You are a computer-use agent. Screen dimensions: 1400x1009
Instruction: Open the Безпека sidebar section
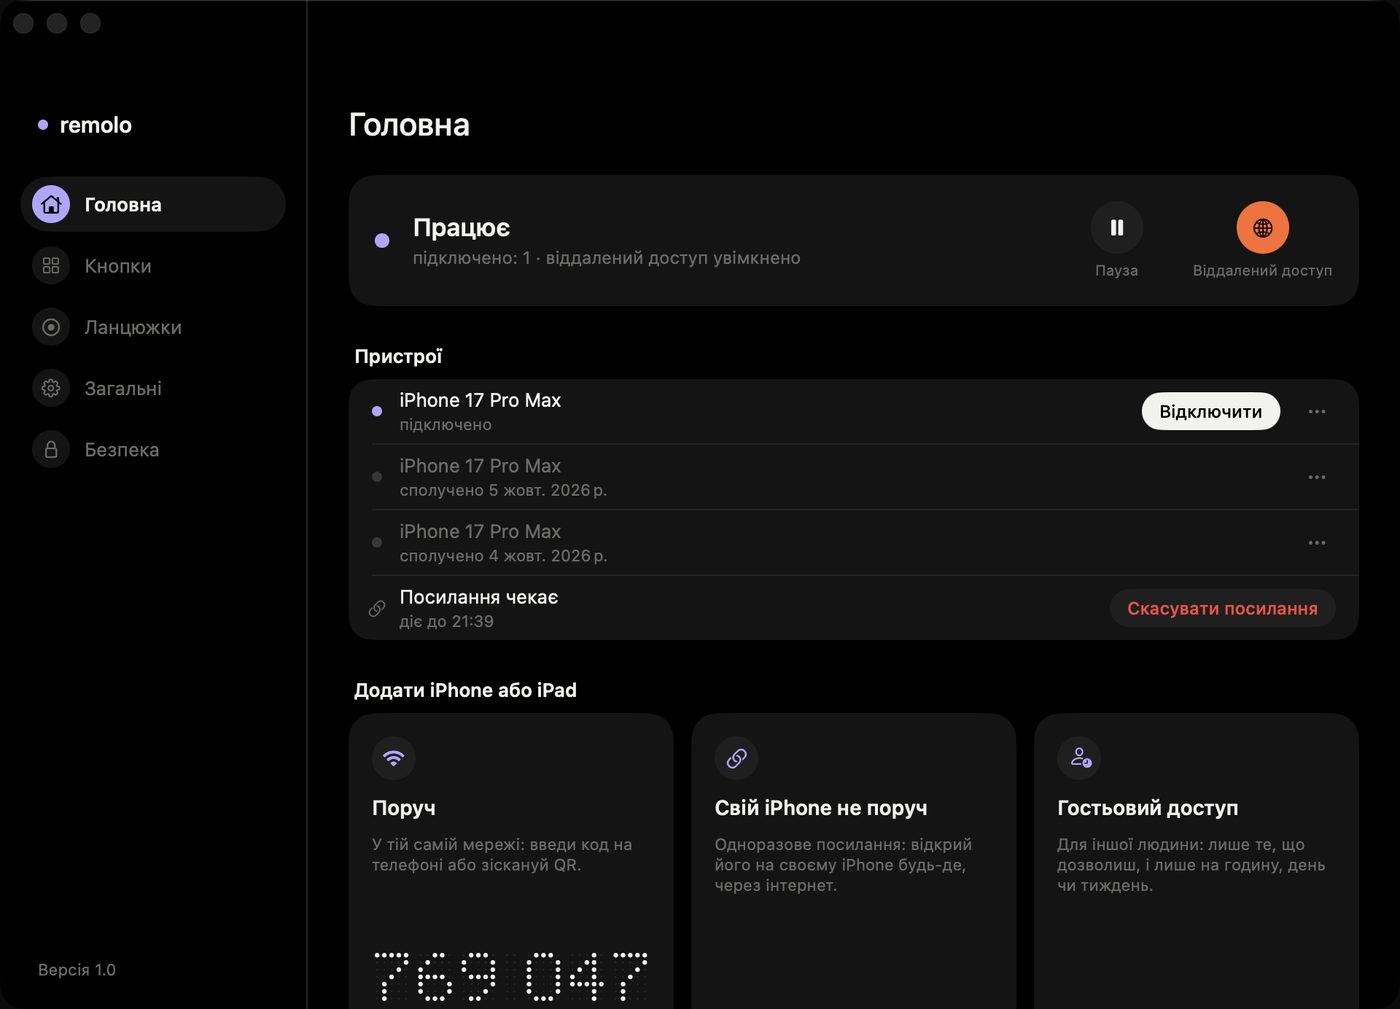point(153,449)
